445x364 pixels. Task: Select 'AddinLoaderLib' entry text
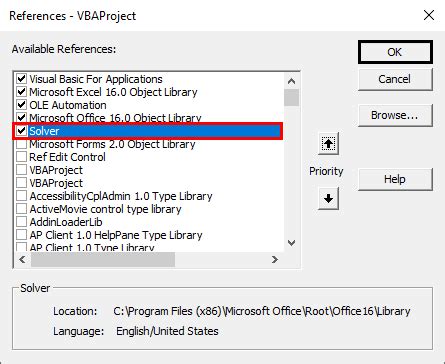coord(66,222)
